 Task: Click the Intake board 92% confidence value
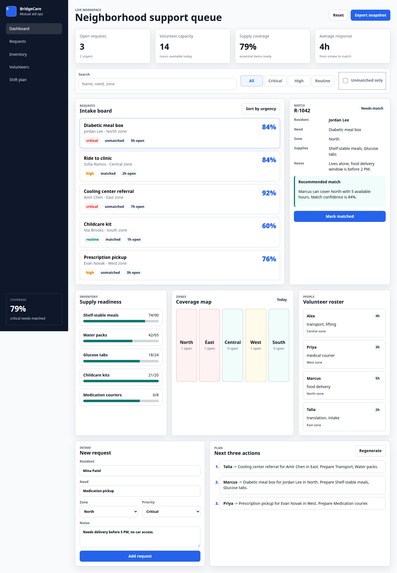269,193
